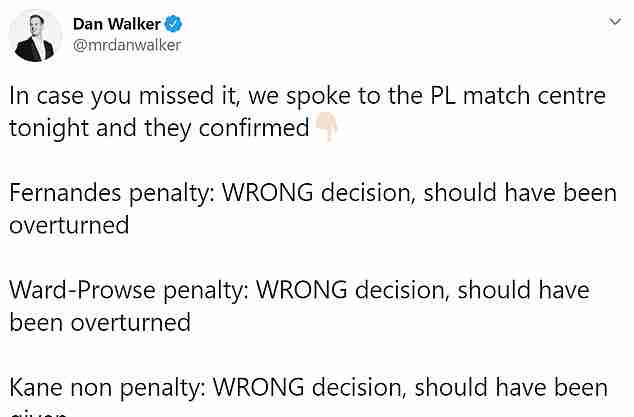Screen dimensions: 634x417
Task: Click 'WRONG' in the Ward-Prowse penalty line
Action: pos(302,290)
